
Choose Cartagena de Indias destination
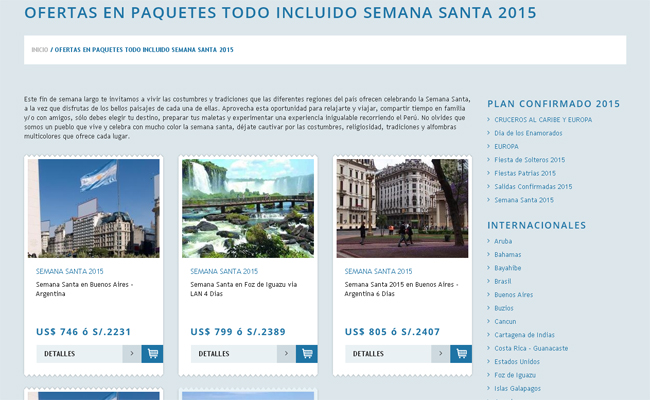[x=524, y=335]
